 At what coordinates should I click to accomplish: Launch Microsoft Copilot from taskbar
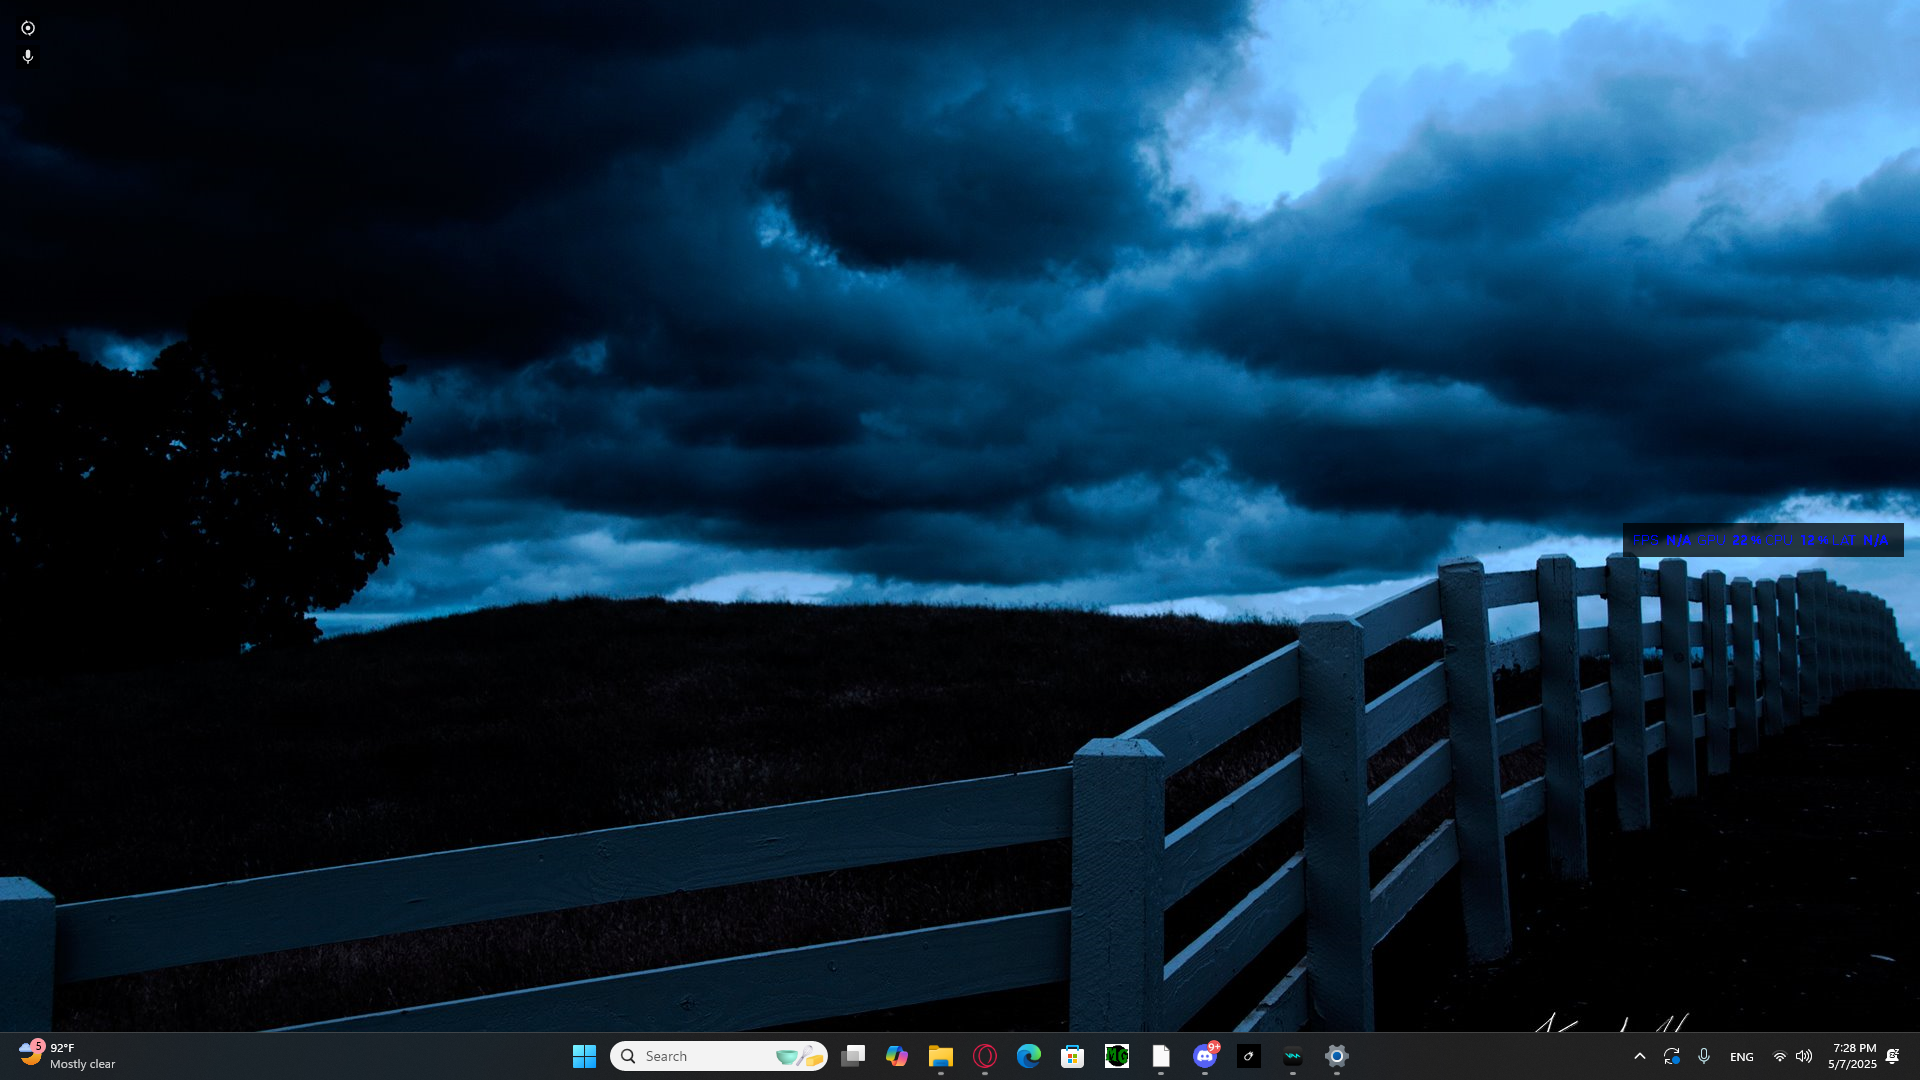[897, 1056]
